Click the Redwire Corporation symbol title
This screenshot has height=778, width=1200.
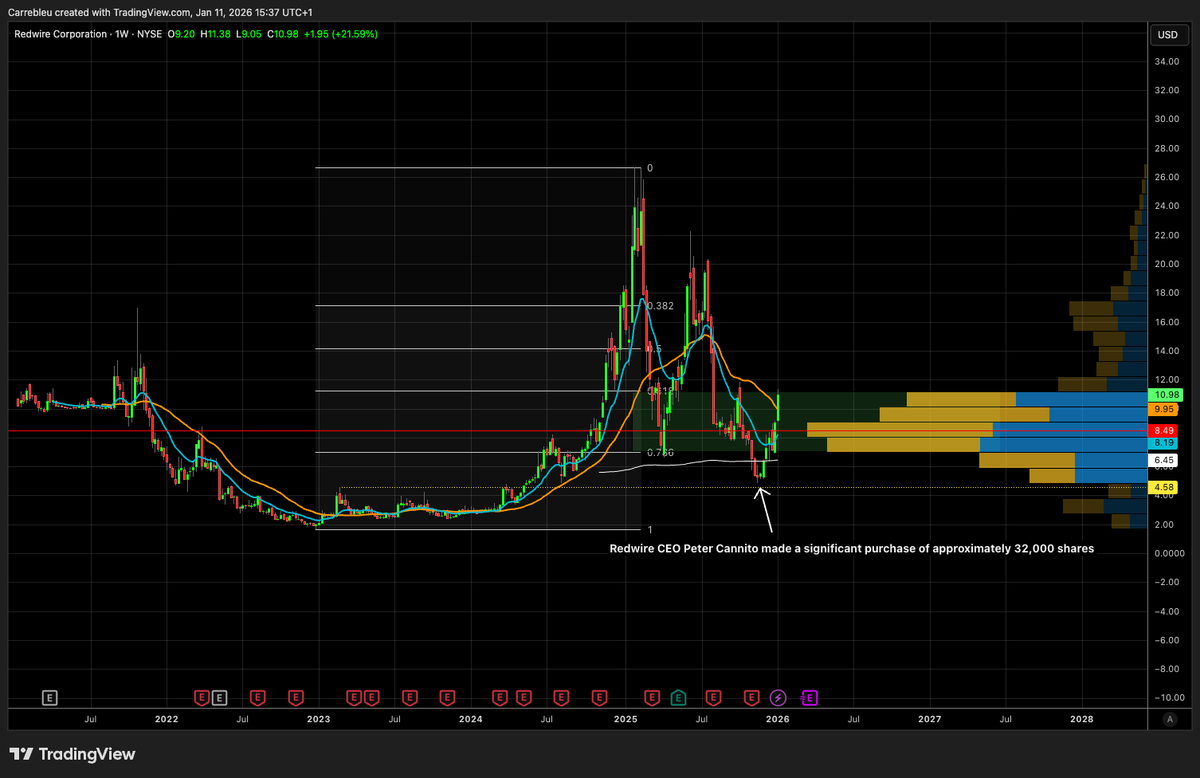60,34
